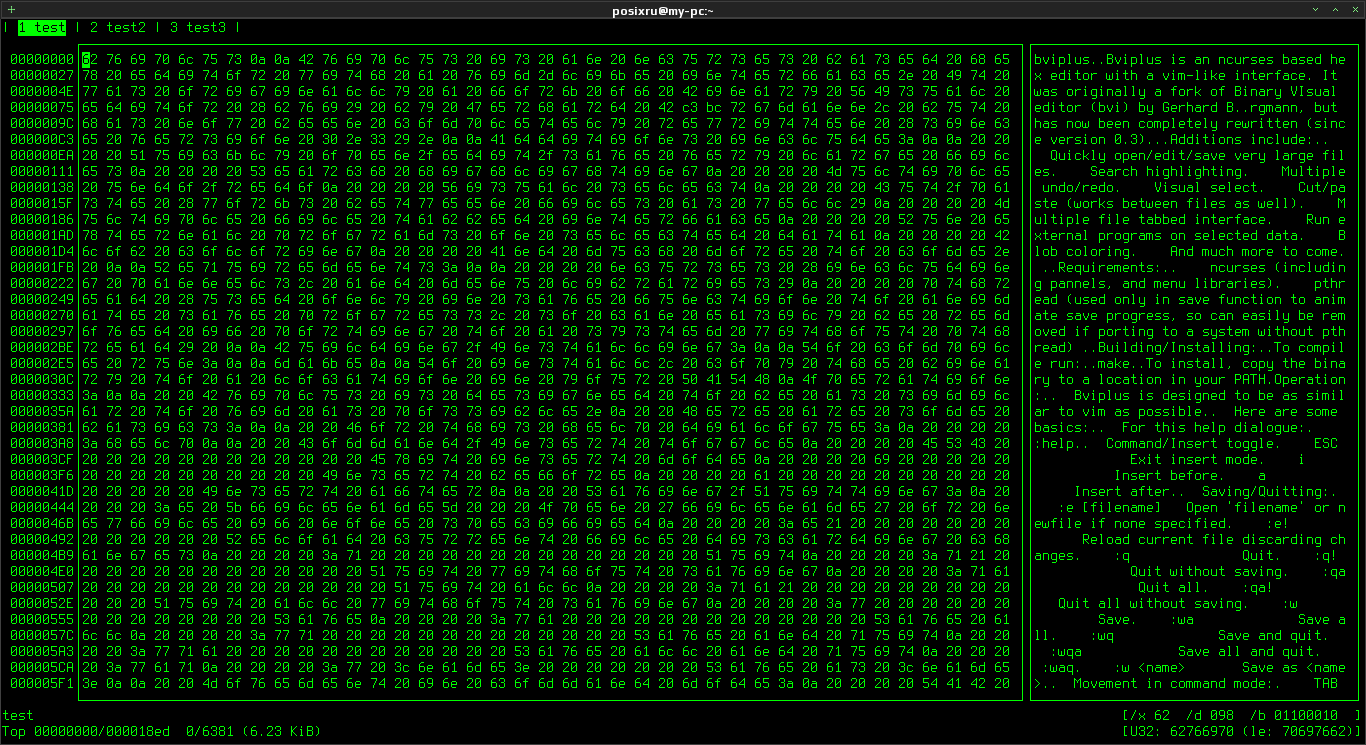
Task: Click offset label 00000027
Action: (42, 75)
